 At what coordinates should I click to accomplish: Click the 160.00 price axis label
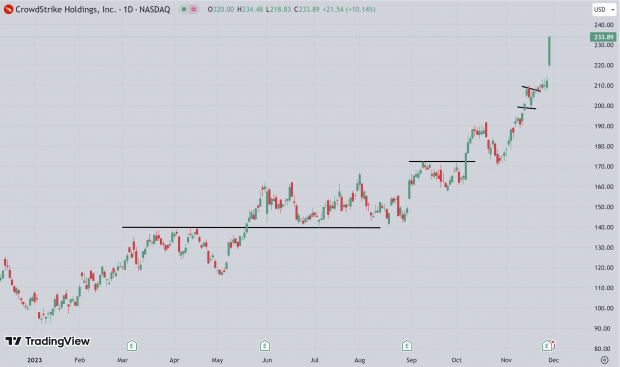pos(604,187)
